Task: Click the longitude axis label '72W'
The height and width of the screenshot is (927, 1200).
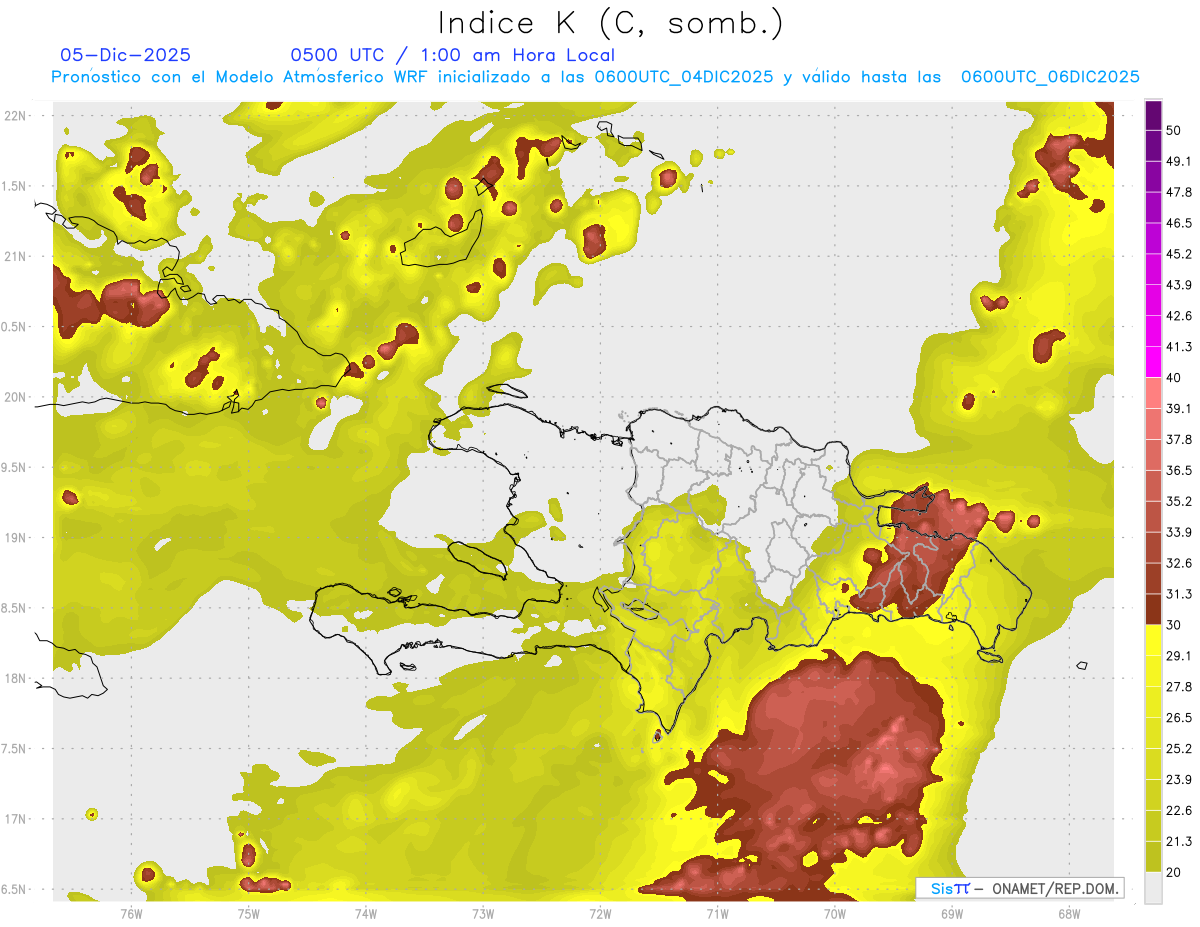Action: (x=600, y=913)
